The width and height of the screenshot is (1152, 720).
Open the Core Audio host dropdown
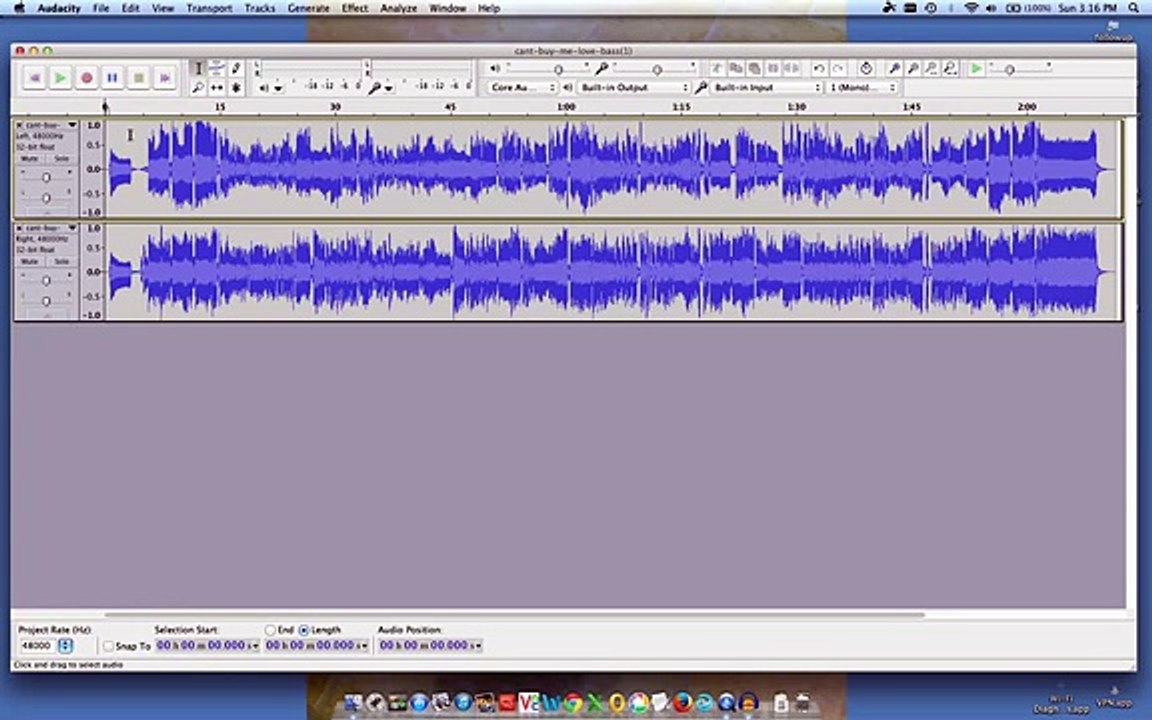click(522, 87)
